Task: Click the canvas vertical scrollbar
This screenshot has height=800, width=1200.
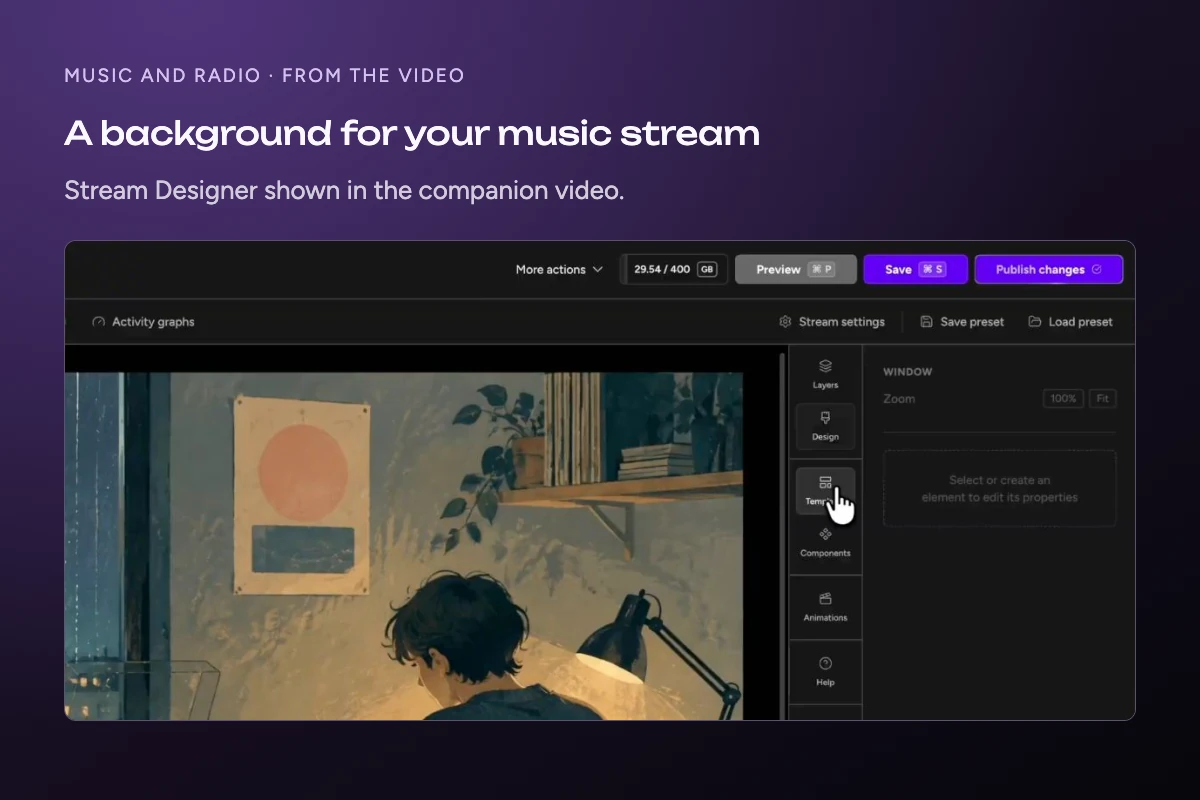Action: click(x=782, y=535)
